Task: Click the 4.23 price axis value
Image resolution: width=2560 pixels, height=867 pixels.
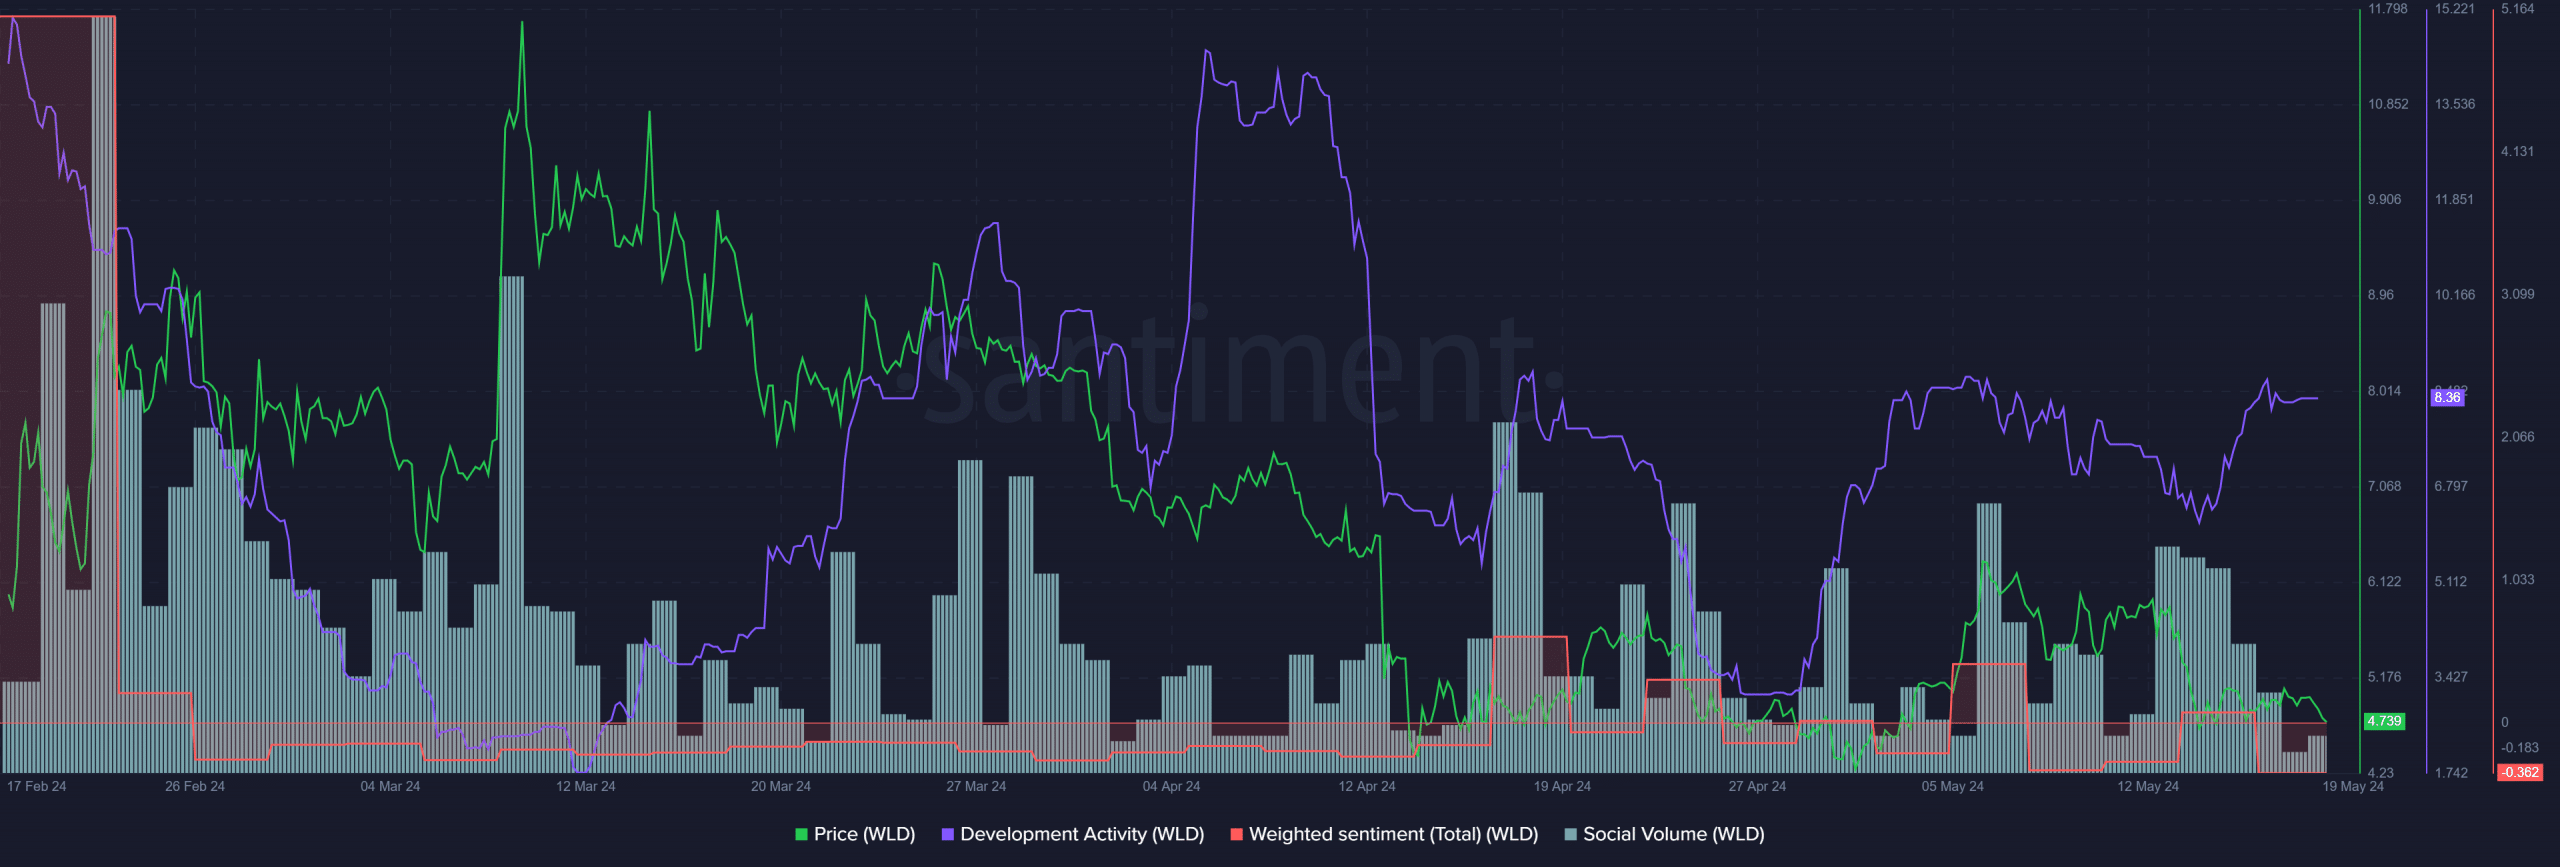Action: pyautogui.click(x=2381, y=772)
